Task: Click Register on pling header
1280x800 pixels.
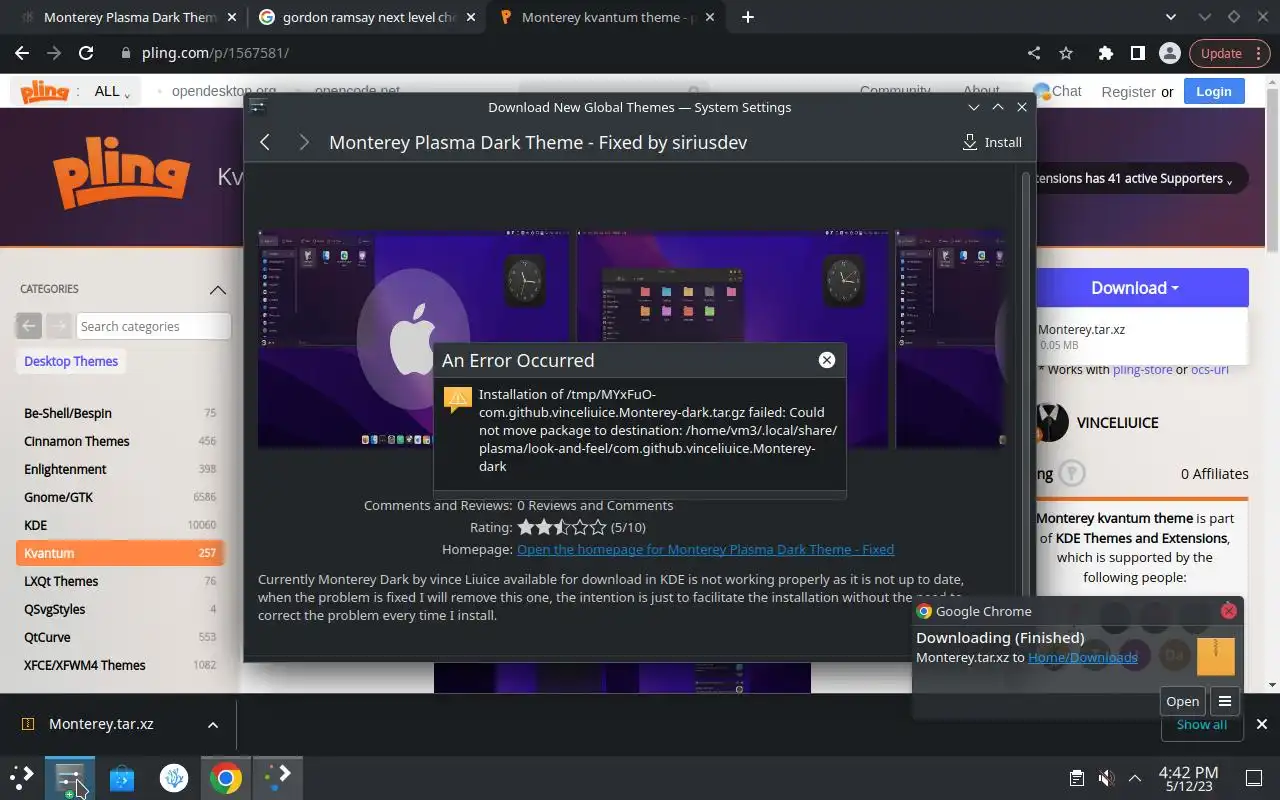Action: pos(1128,91)
